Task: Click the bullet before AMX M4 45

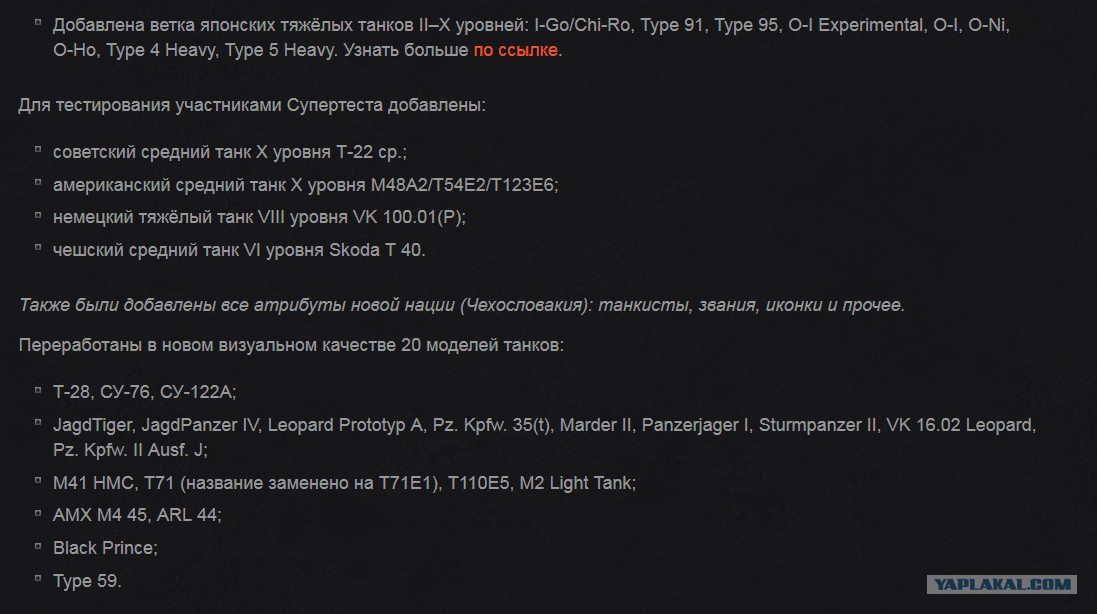Action: pyautogui.click(x=38, y=513)
